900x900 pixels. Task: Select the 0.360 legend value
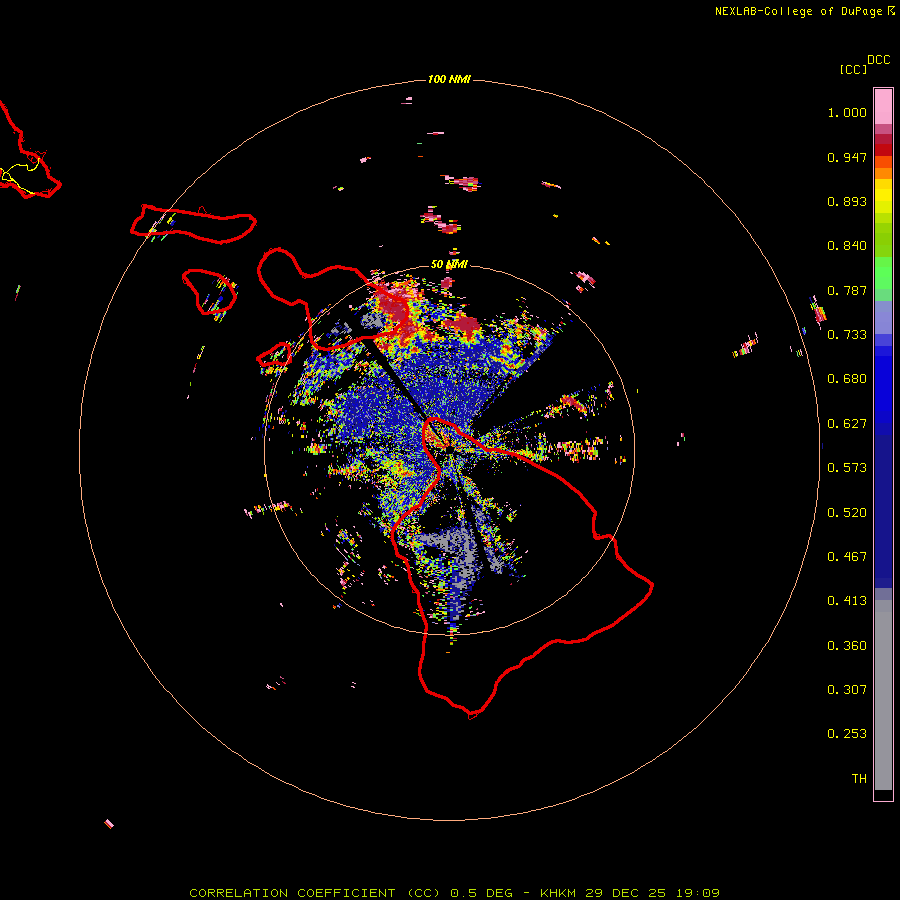click(x=847, y=646)
